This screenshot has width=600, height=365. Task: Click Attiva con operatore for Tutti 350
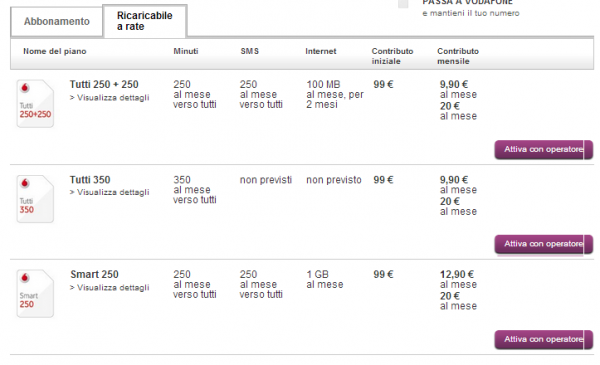click(x=544, y=244)
